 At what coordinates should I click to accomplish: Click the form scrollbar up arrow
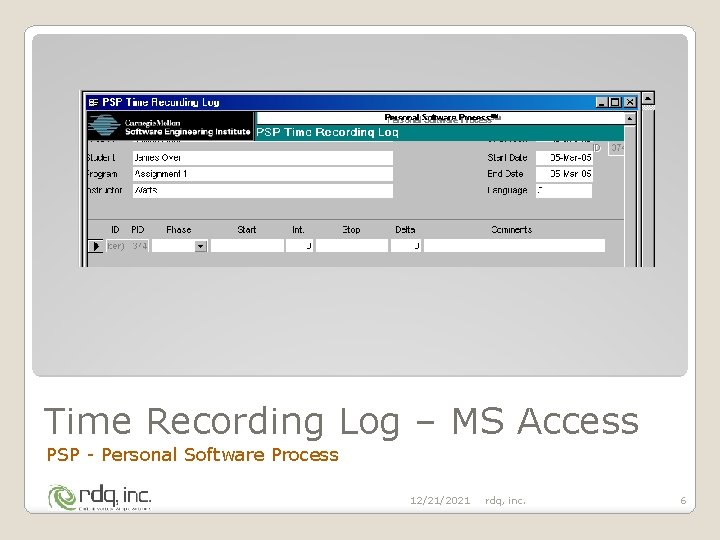[x=630, y=118]
